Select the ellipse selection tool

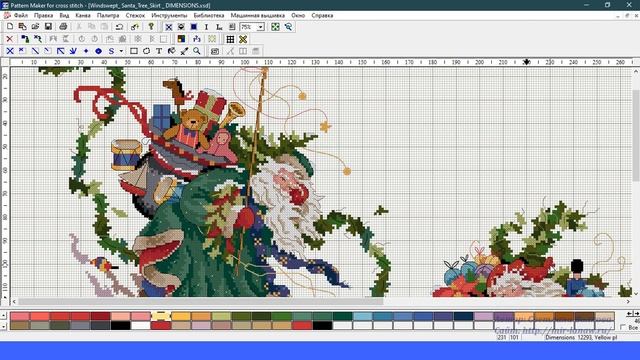[146, 51]
